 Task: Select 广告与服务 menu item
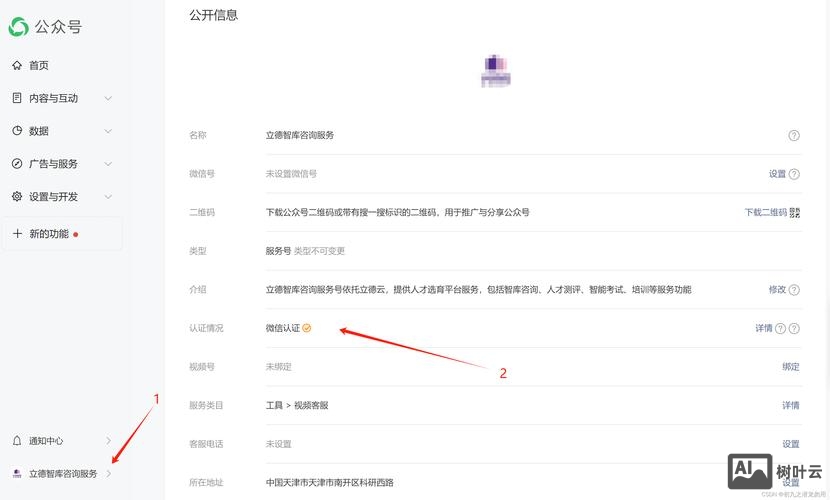53,163
